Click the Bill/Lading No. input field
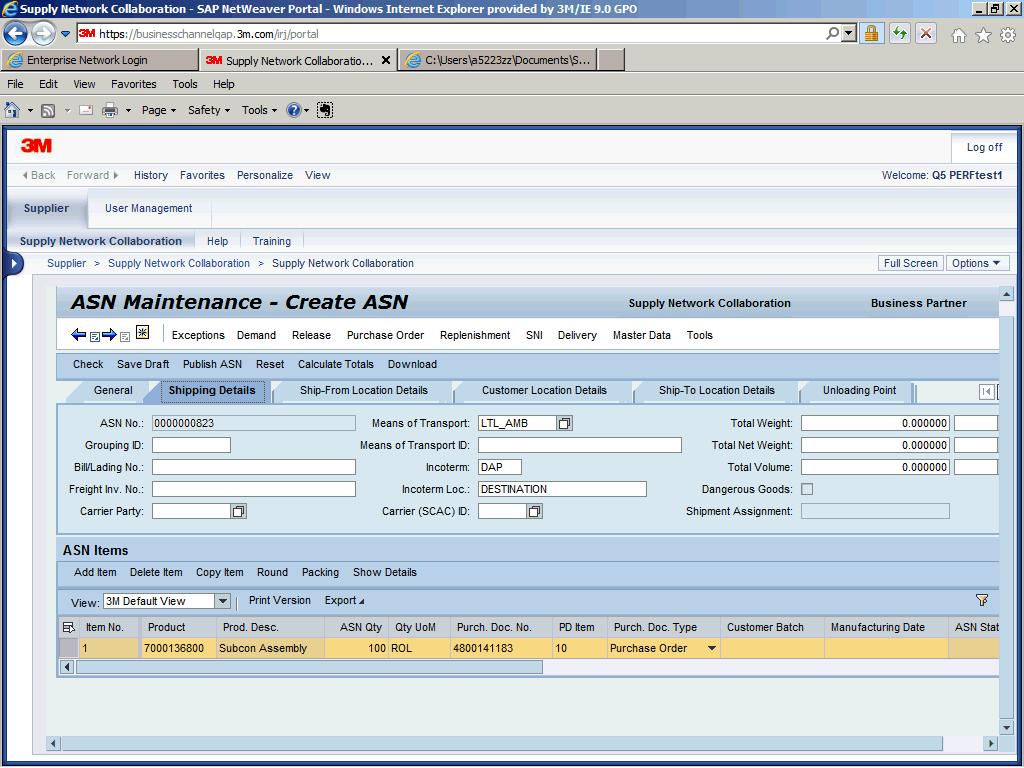This screenshot has width=1024, height=768. coord(253,467)
